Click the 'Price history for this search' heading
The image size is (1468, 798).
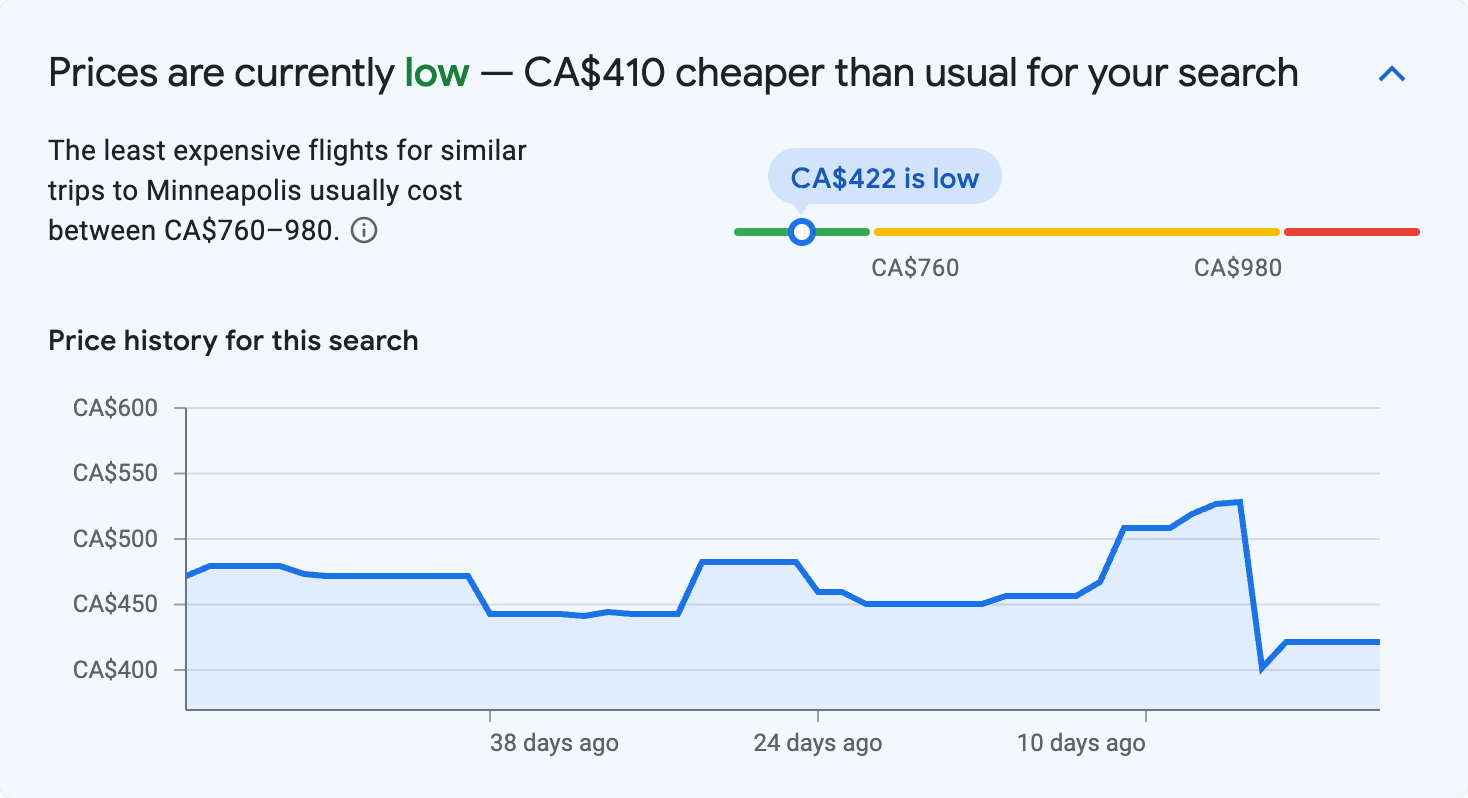click(232, 340)
